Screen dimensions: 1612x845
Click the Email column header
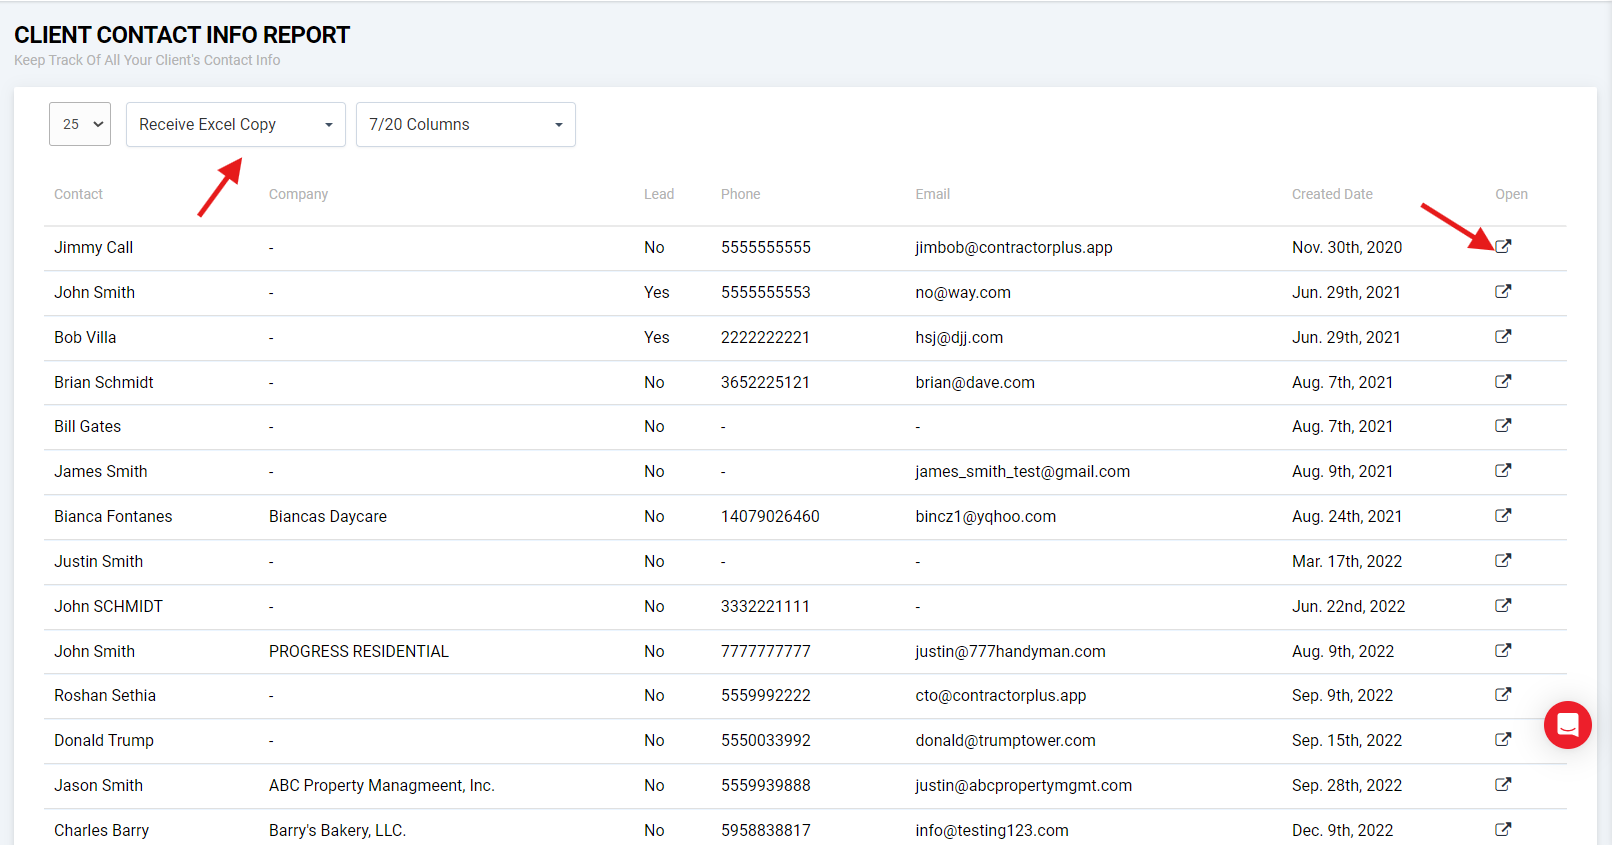[x=932, y=194]
